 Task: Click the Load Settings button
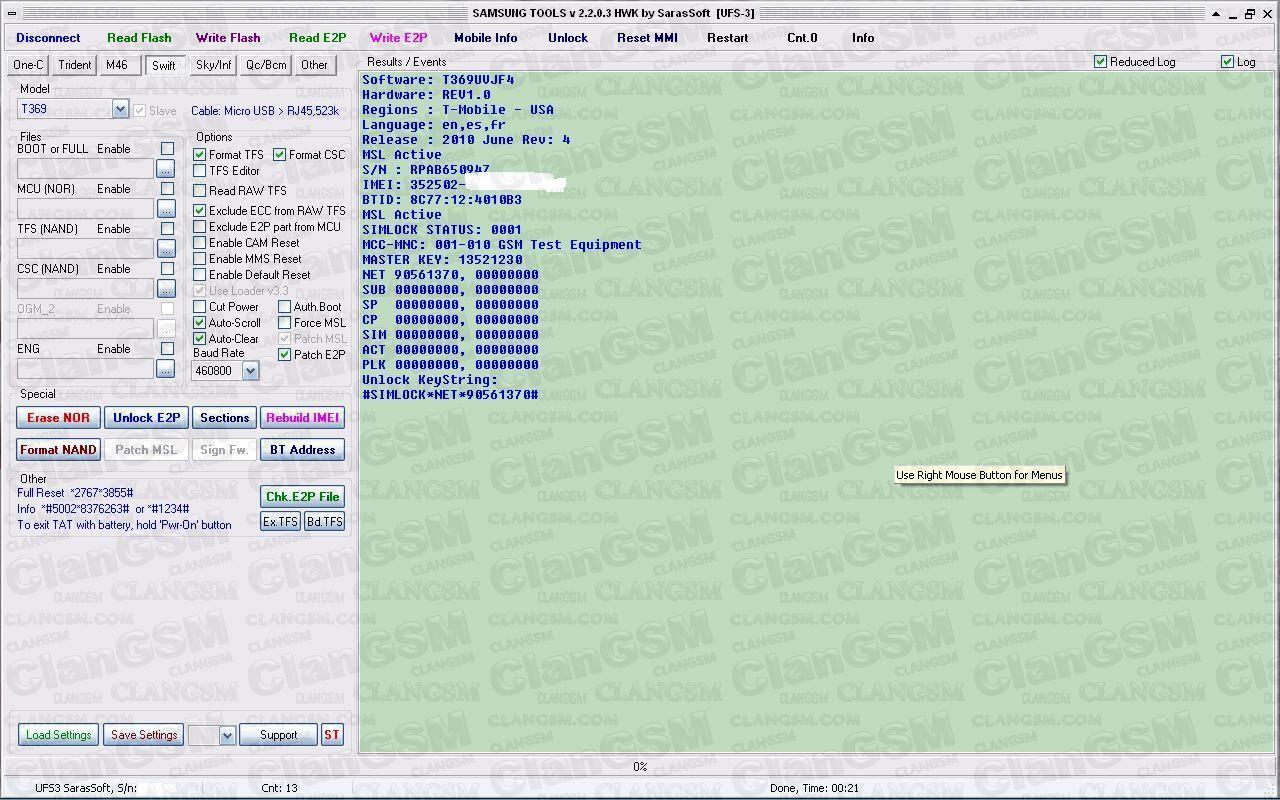[58, 735]
